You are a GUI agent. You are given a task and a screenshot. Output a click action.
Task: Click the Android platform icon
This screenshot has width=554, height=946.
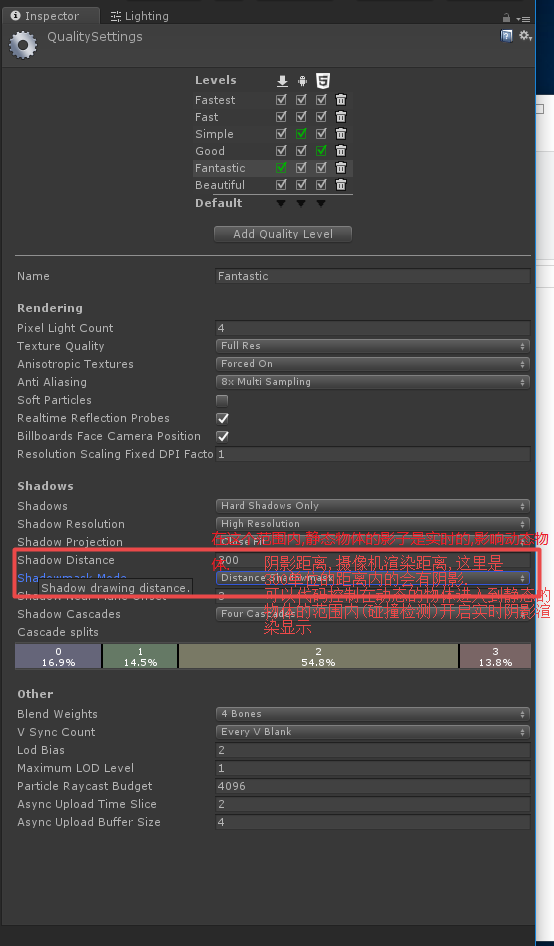302,81
